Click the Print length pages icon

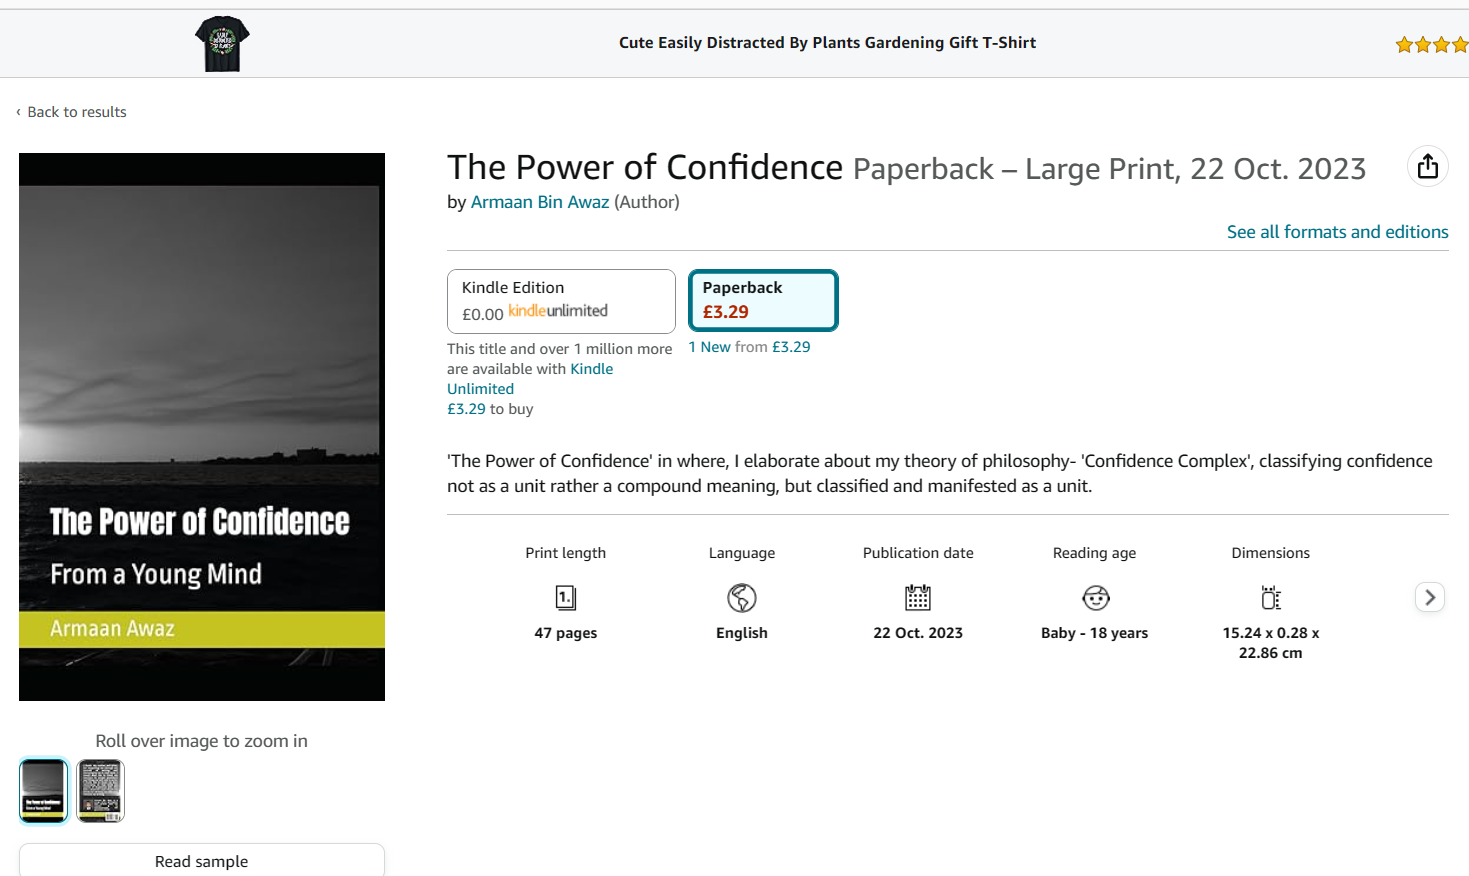point(566,598)
